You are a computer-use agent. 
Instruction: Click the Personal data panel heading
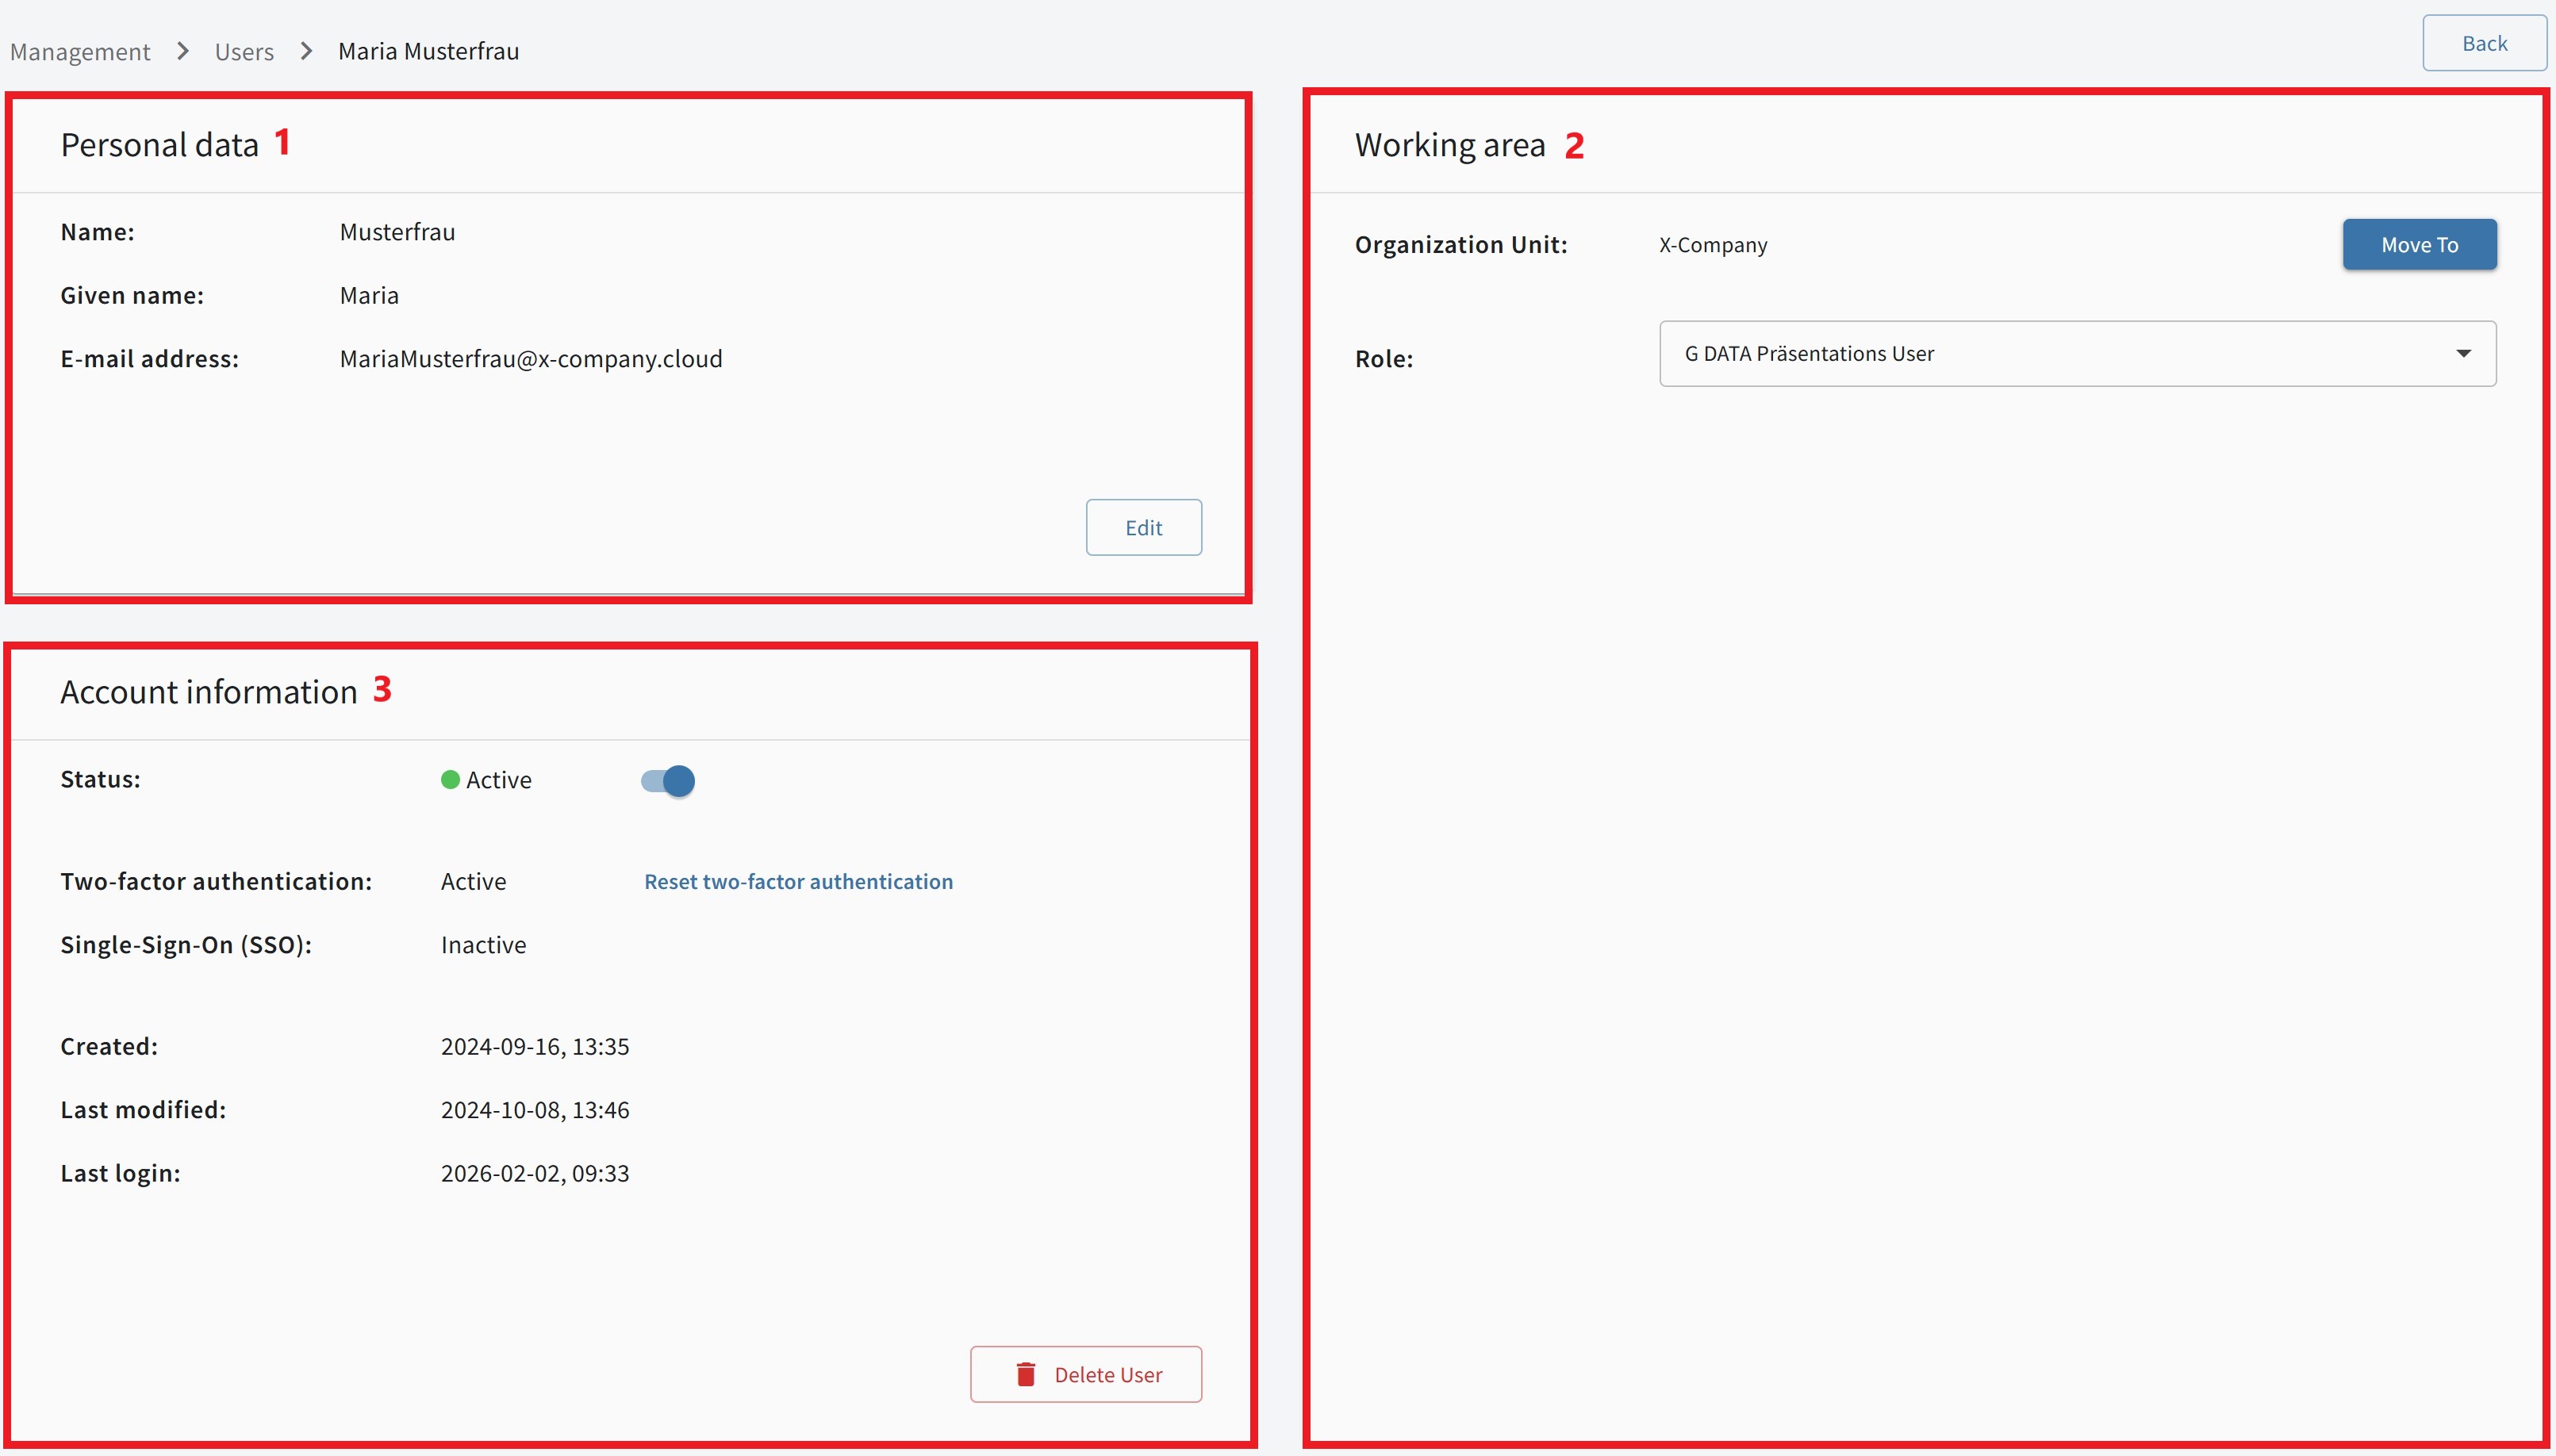pos(160,144)
